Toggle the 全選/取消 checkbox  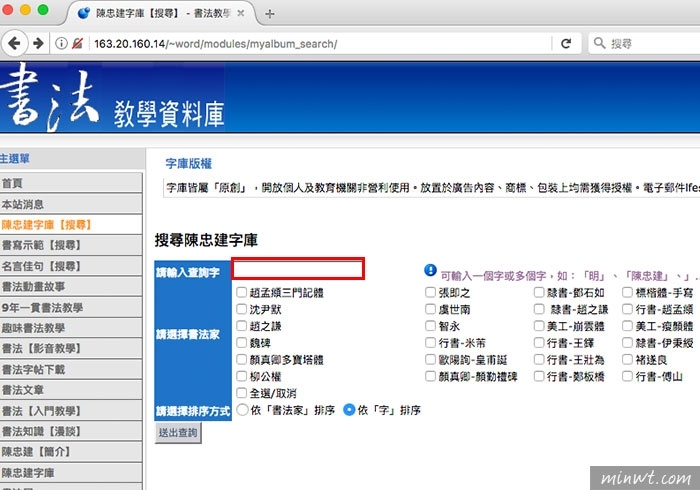click(242, 393)
